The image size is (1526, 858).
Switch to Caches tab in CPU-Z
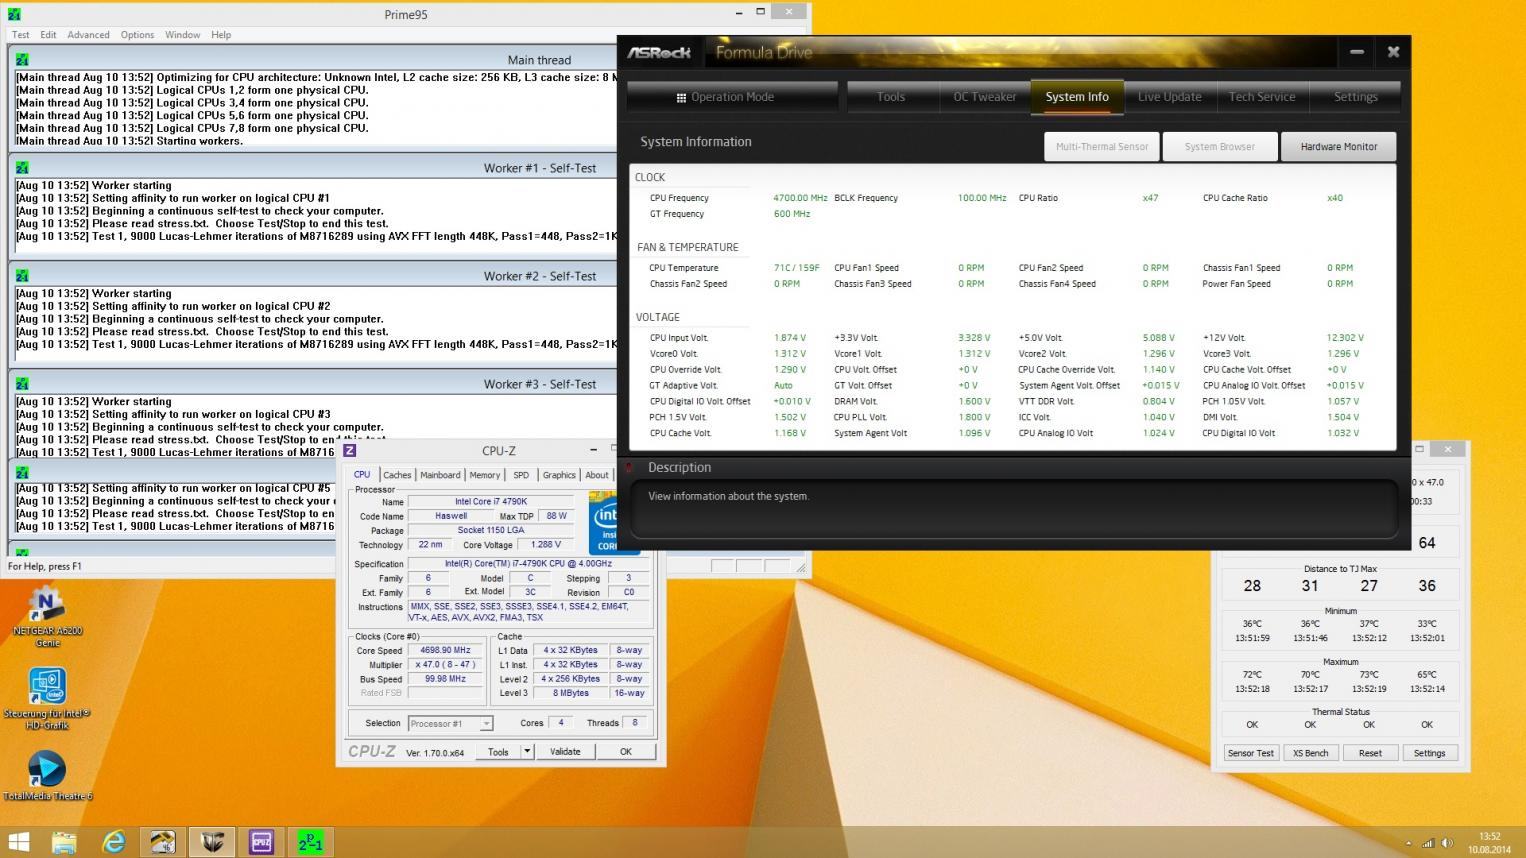pos(397,475)
